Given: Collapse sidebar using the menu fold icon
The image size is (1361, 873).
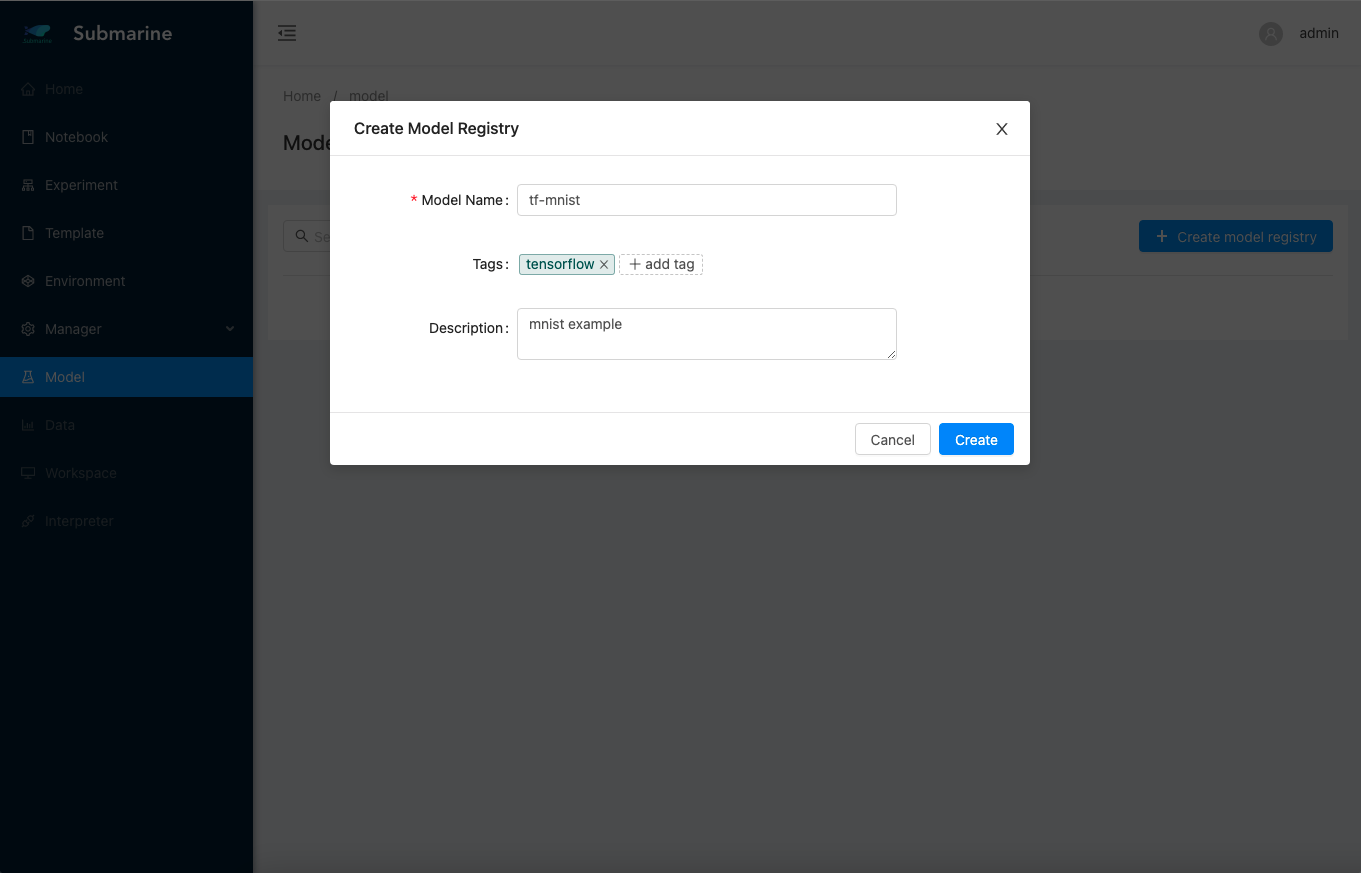Looking at the screenshot, I should point(287,33).
